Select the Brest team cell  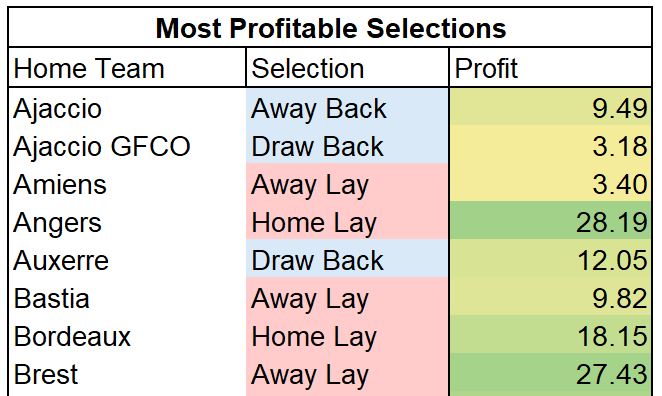[x=127, y=374]
